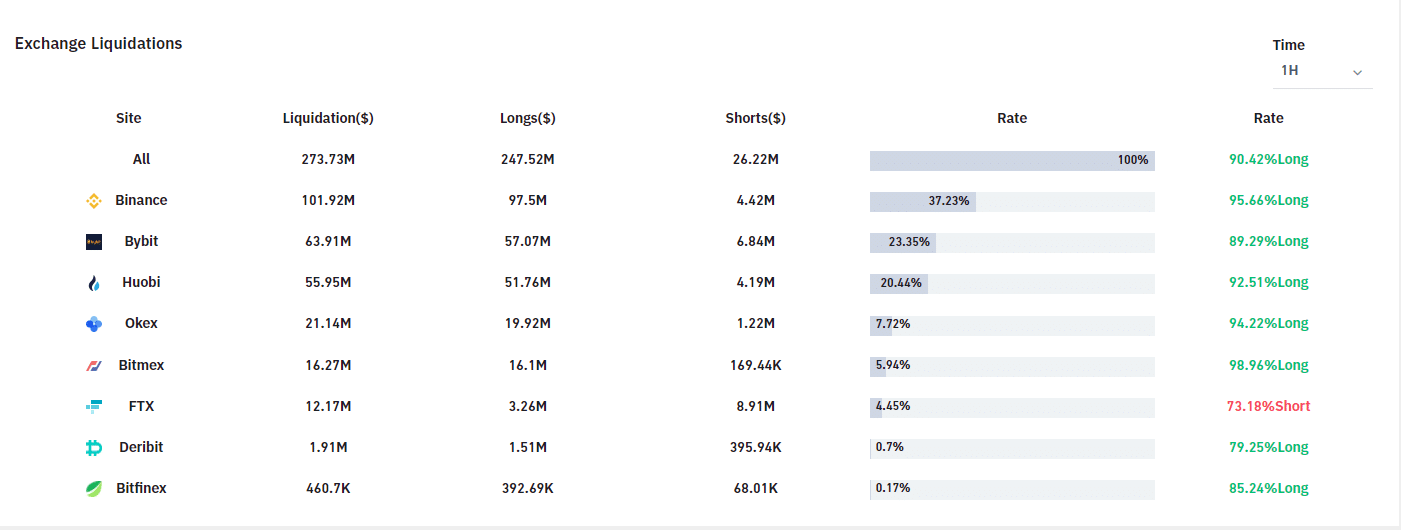The width and height of the screenshot is (1401, 530).
Task: Open the Binance exchange name link
Action: coord(141,200)
